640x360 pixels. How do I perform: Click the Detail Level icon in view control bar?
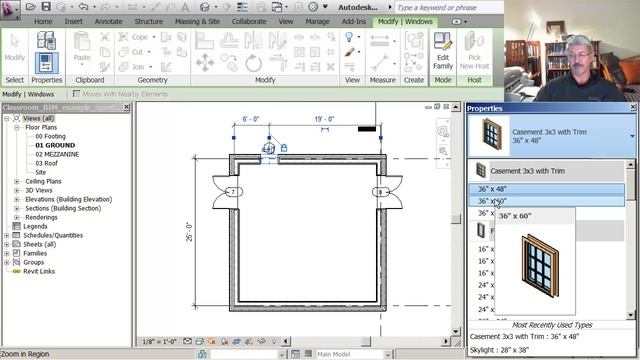[x=187, y=341]
